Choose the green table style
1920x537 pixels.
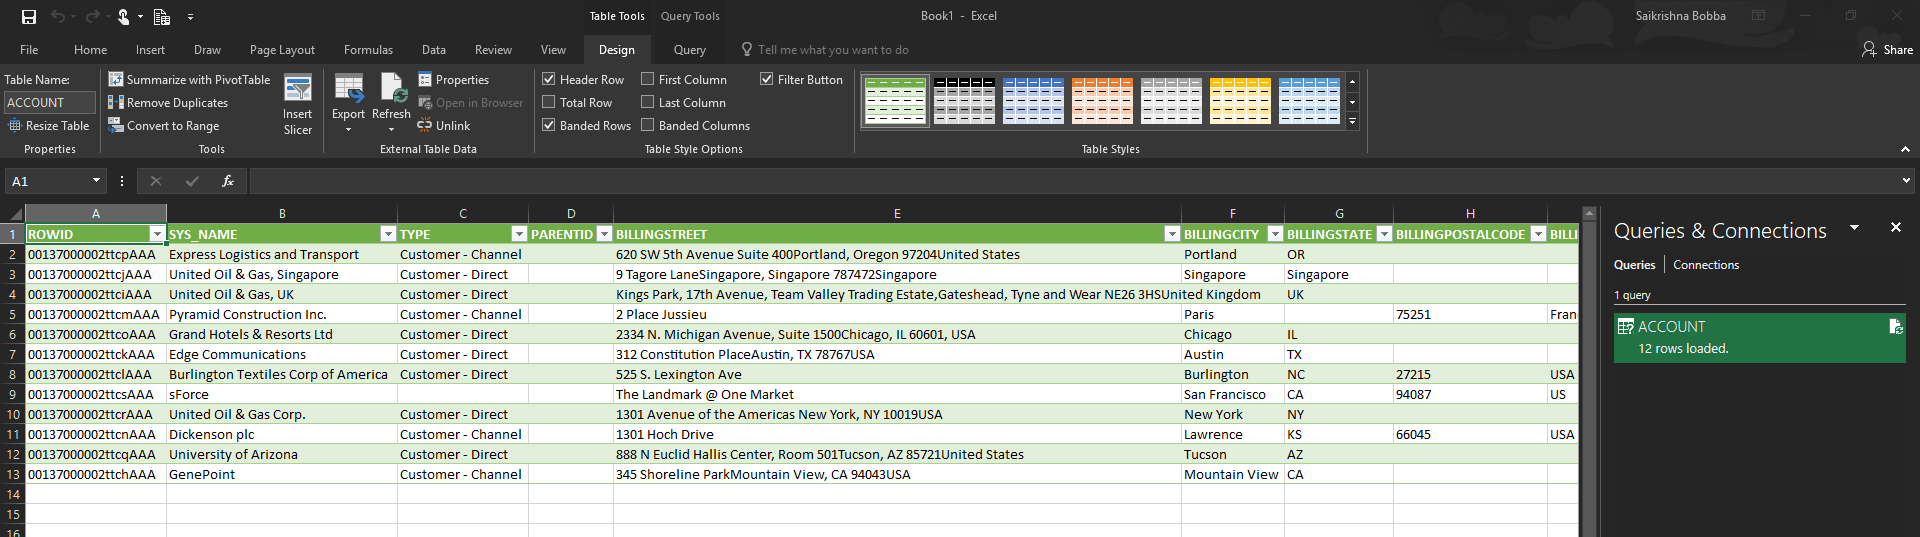click(895, 100)
